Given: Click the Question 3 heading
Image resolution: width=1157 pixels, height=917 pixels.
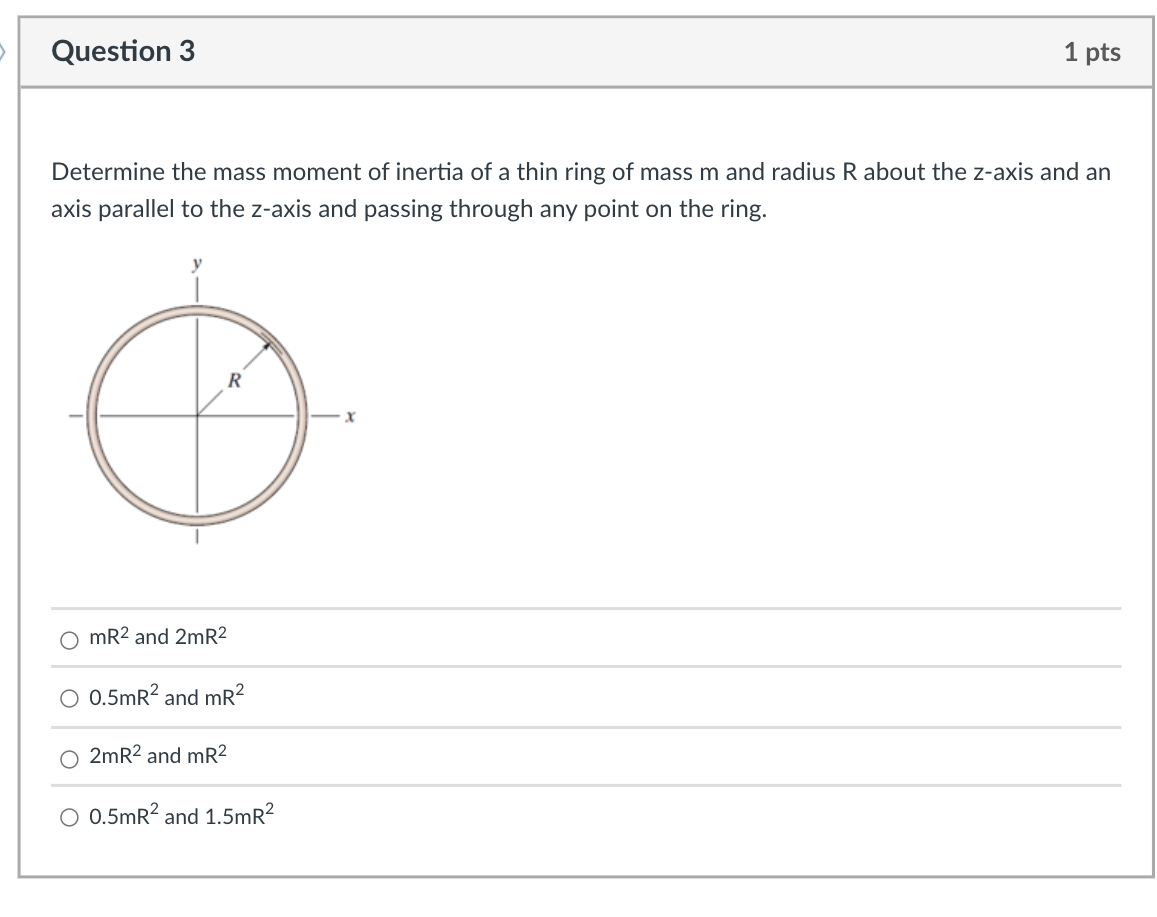Looking at the screenshot, I should 123,51.
